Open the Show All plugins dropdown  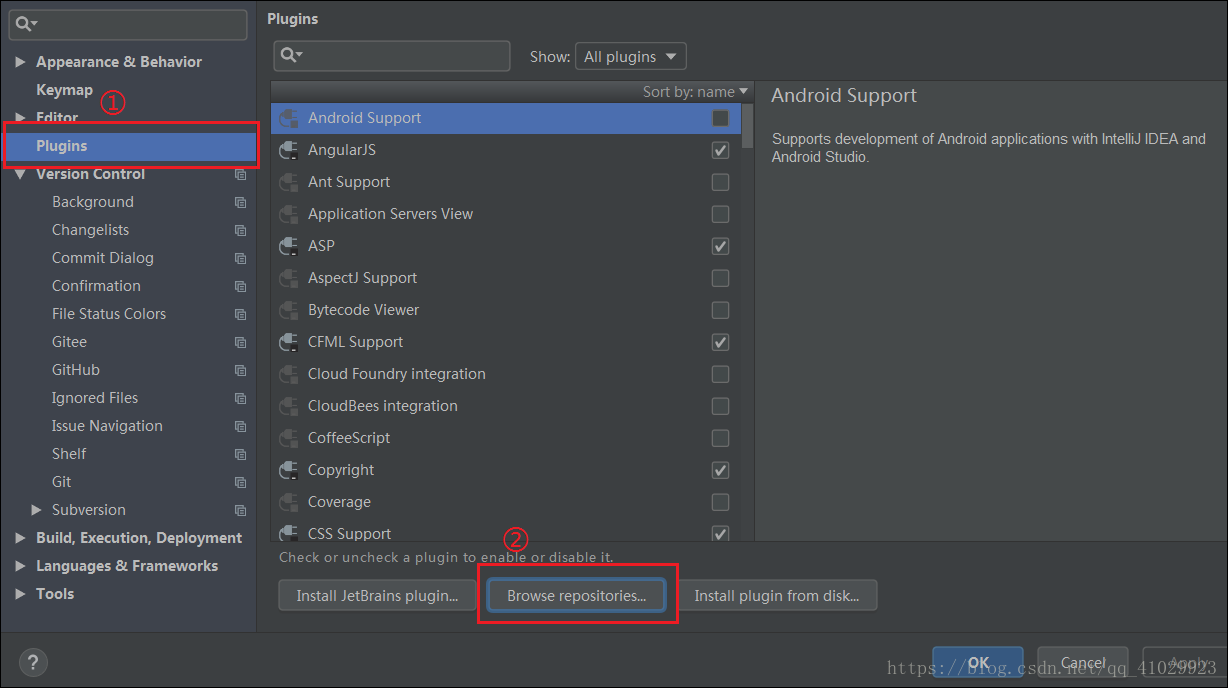(x=630, y=57)
